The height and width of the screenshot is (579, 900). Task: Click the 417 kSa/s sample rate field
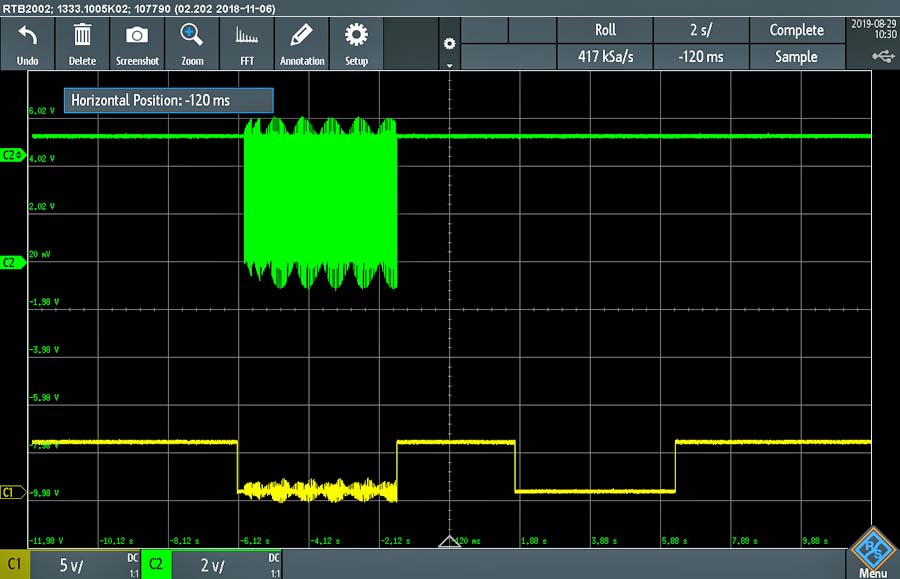click(x=605, y=56)
